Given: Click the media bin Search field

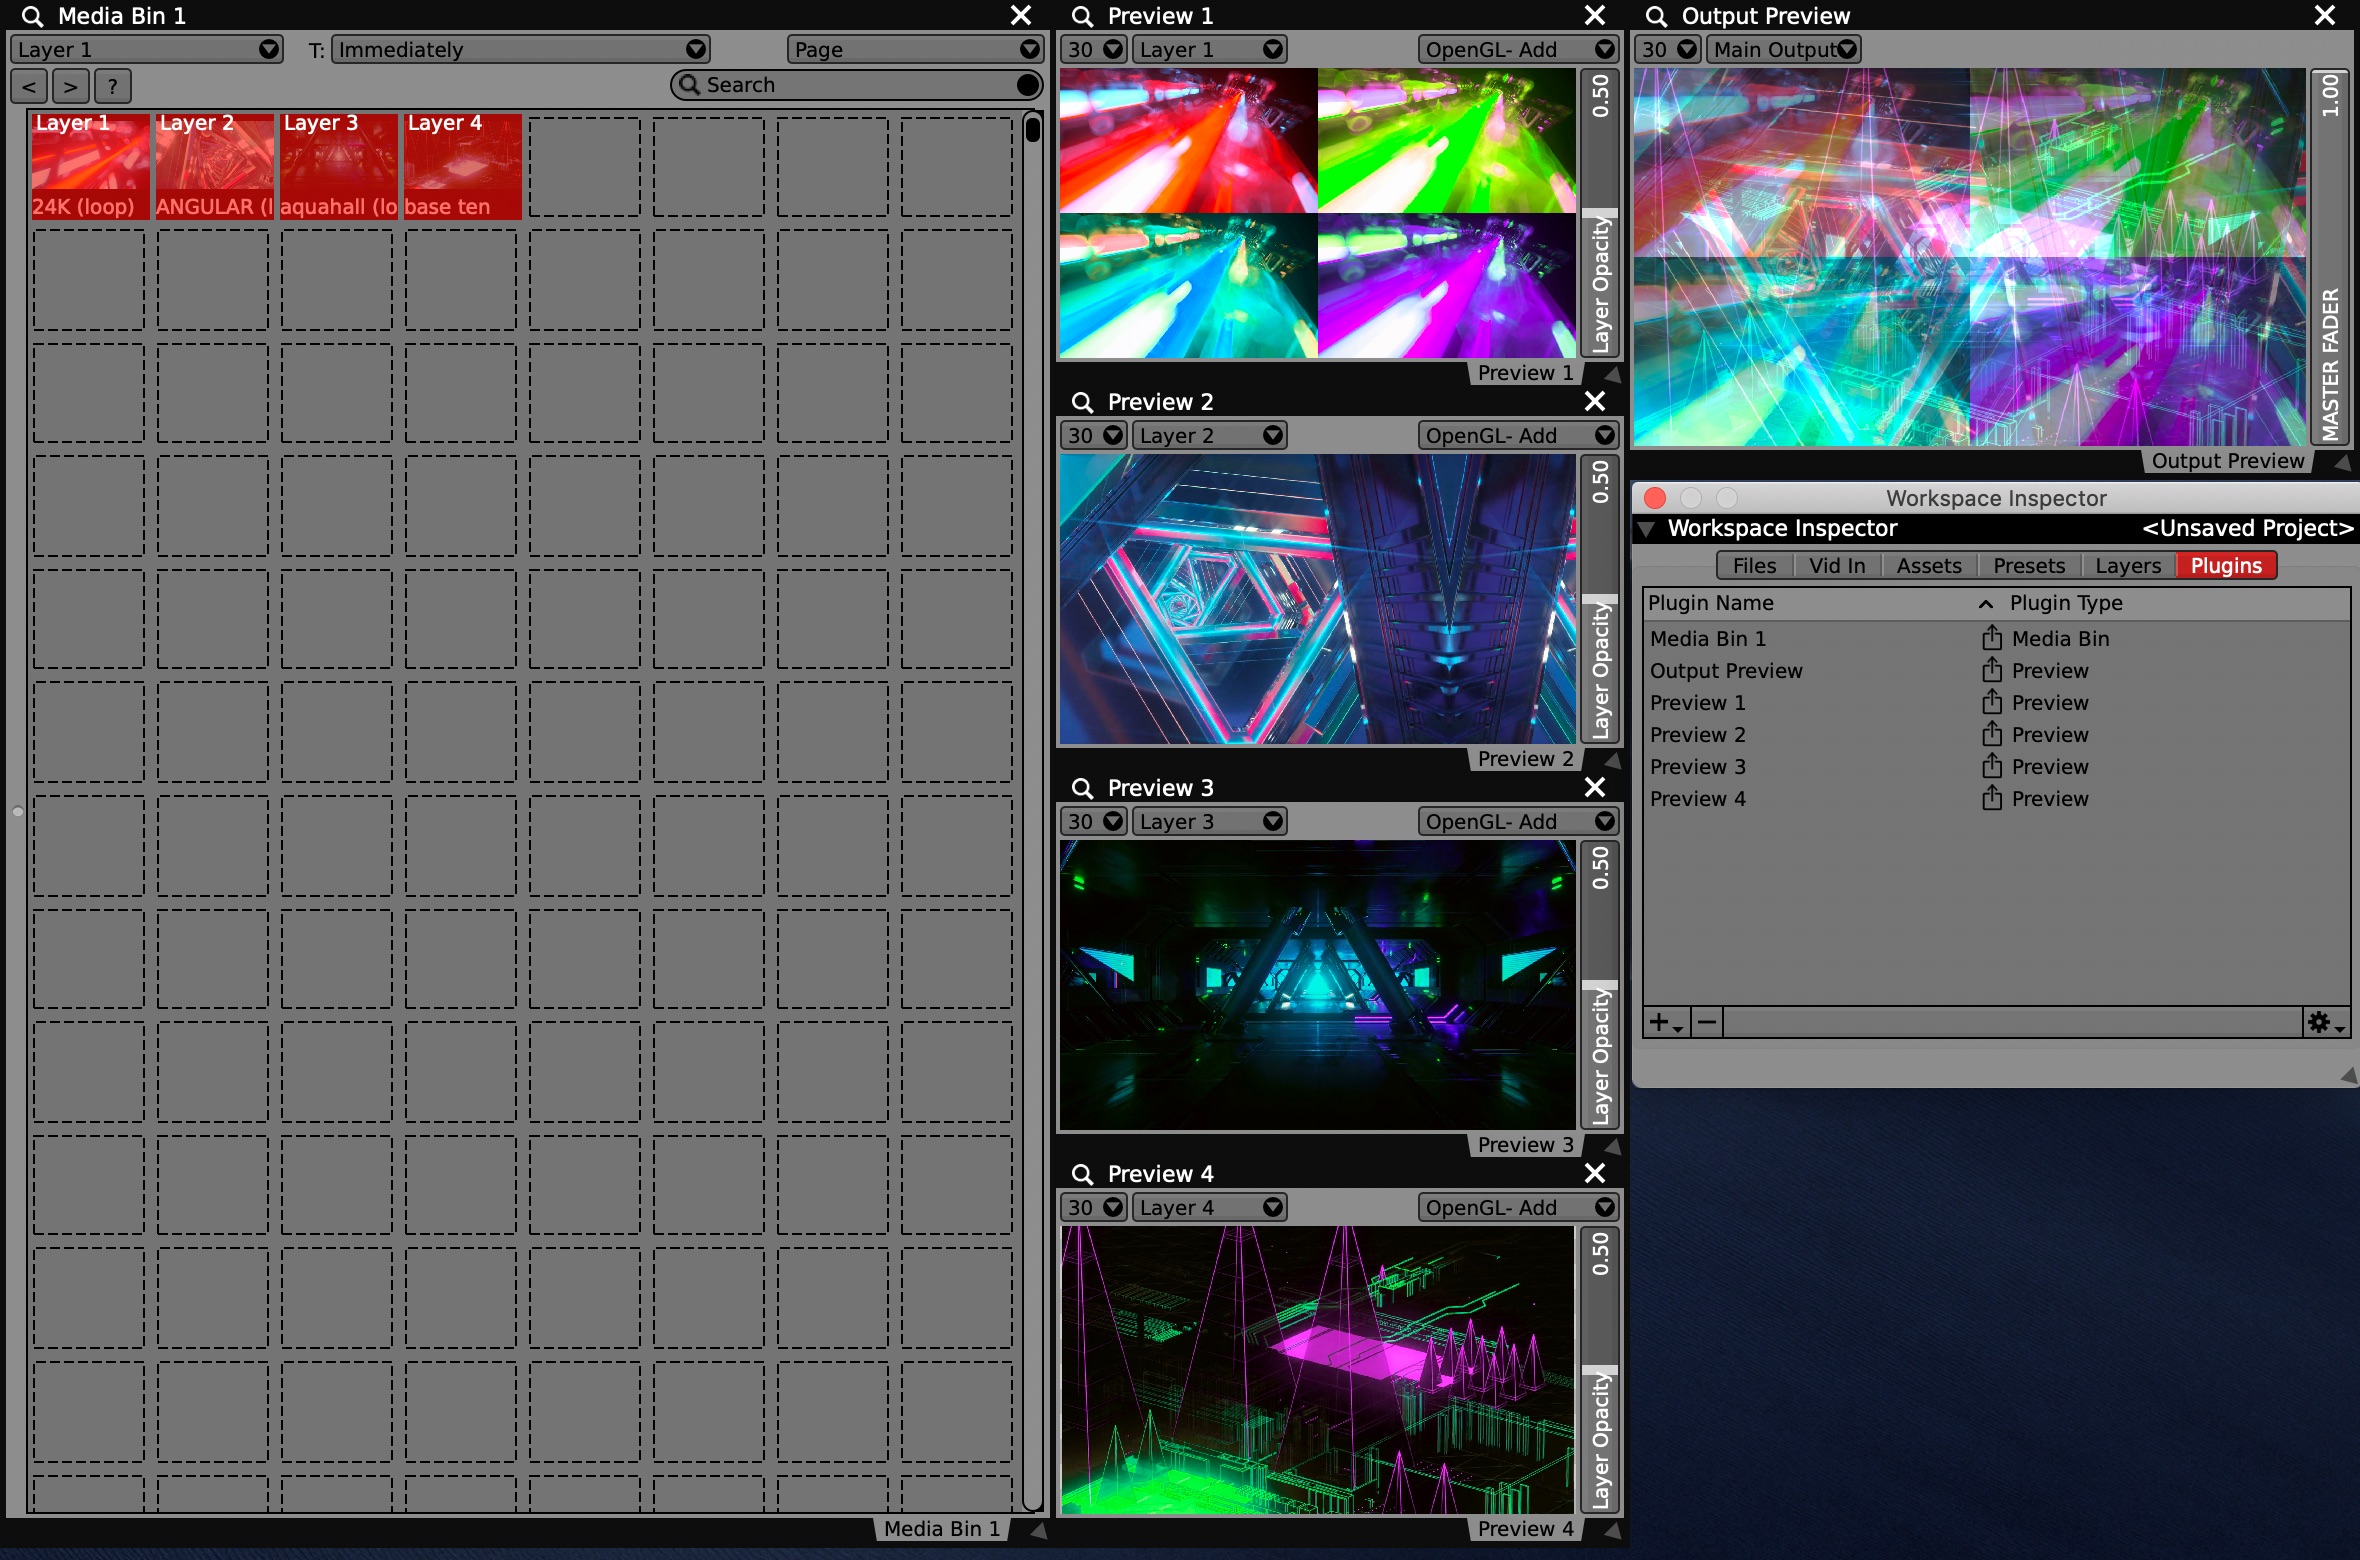Looking at the screenshot, I should (x=857, y=85).
